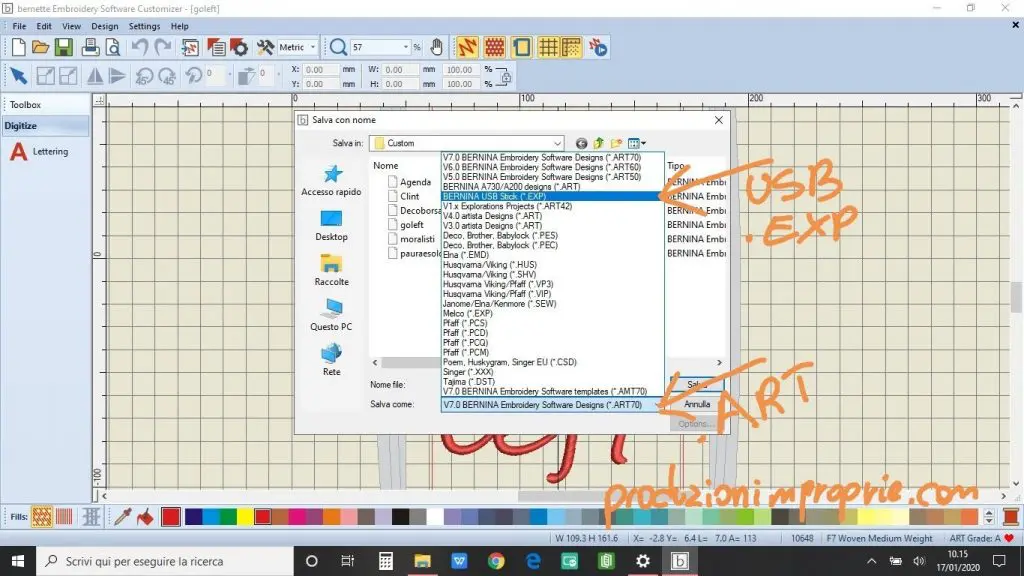
Task: Select the Zoom magnifier tool
Action: coord(338,47)
